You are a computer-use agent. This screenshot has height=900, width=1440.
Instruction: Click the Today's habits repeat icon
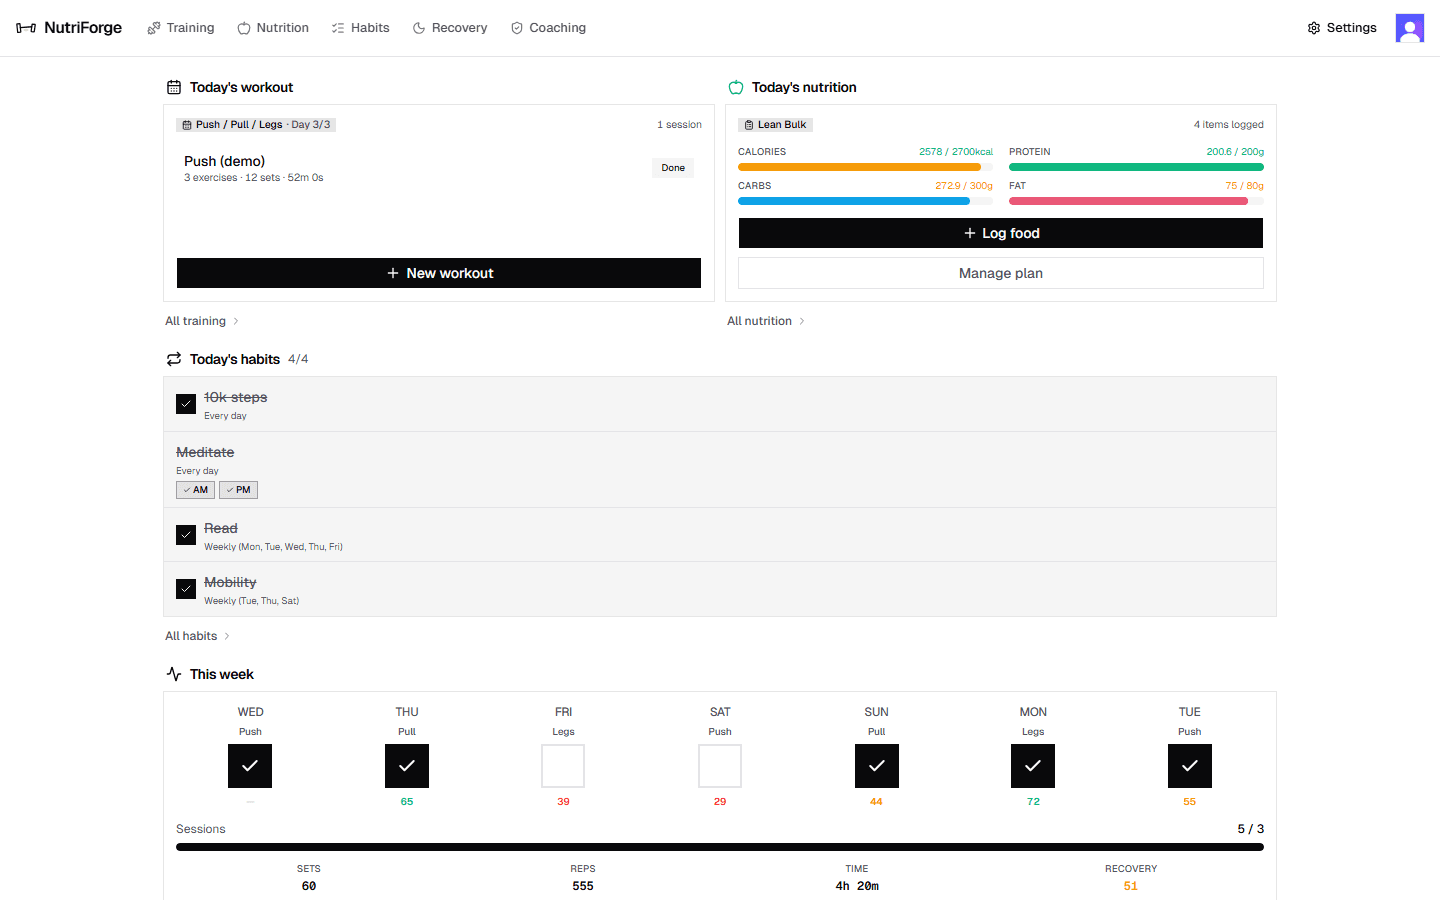174,358
